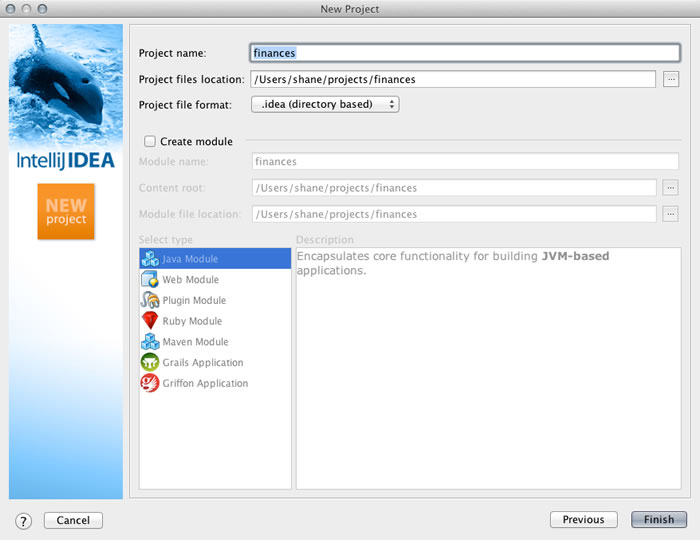700x540 pixels.
Task: Go back with the Previous button
Action: (583, 520)
